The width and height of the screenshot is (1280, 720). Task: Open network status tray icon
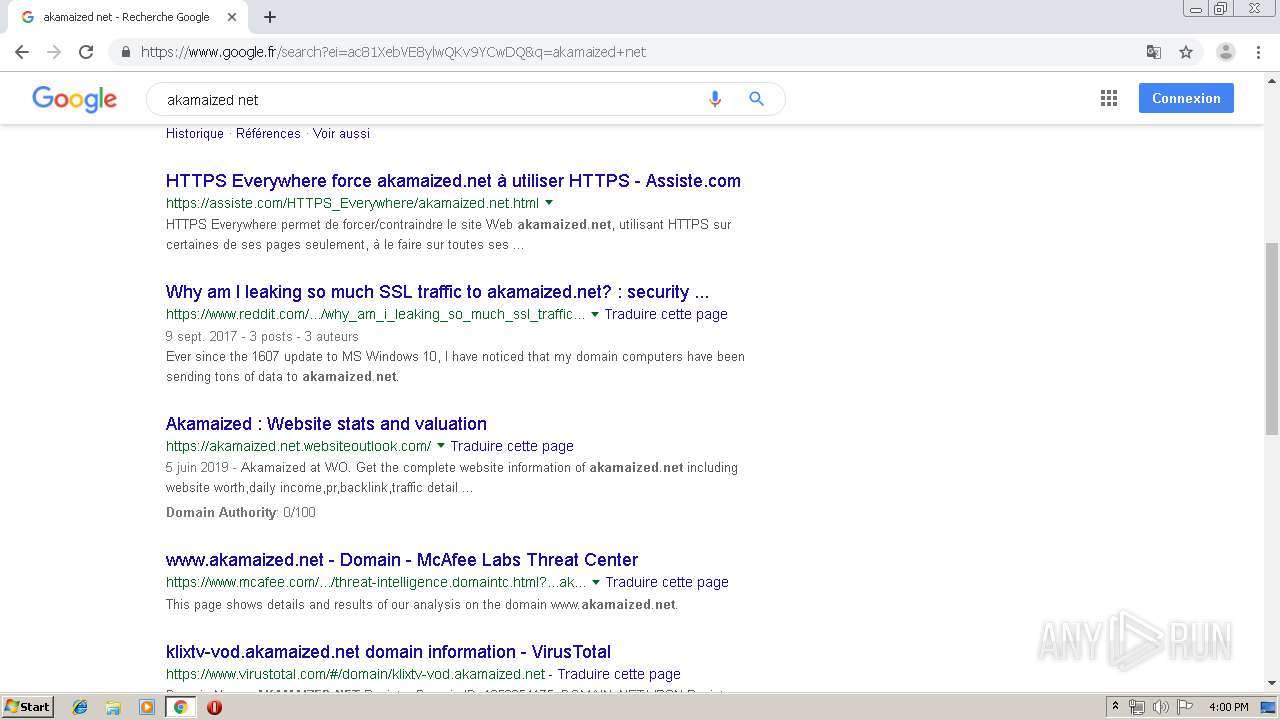pyautogui.click(x=1137, y=707)
